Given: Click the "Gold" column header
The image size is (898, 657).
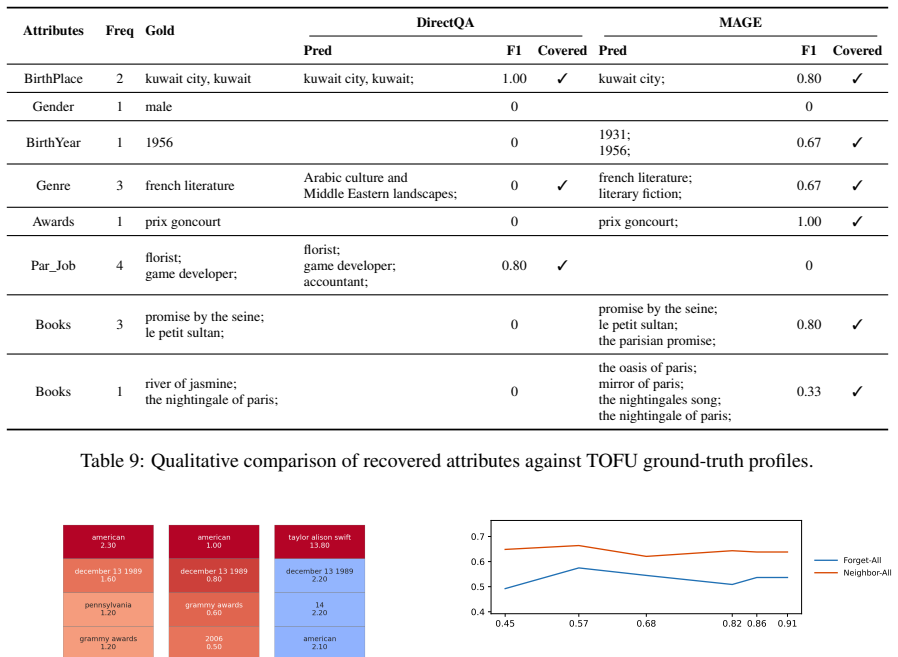Looking at the screenshot, I should [x=160, y=31].
